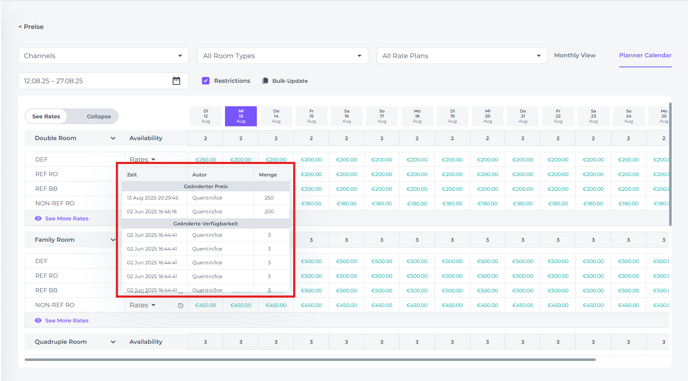Viewport: 688px width, 381px height.
Task: Switch to See Rates mode
Action: (x=46, y=116)
